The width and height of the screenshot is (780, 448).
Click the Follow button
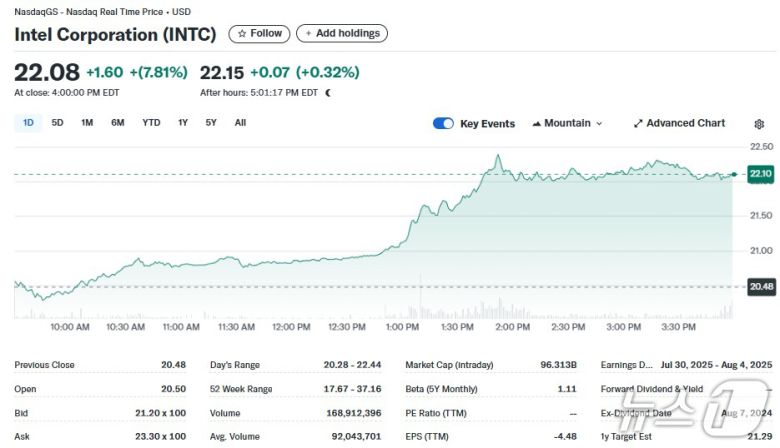click(259, 34)
